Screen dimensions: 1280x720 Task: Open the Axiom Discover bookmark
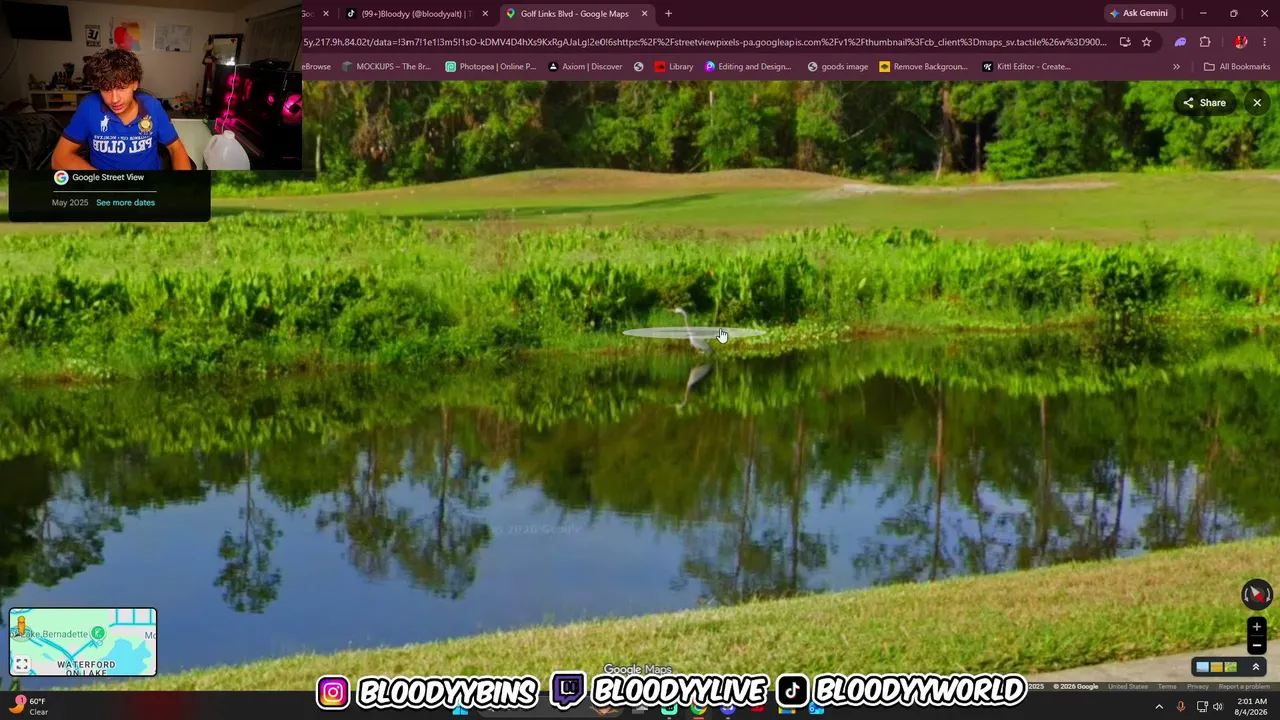(586, 67)
